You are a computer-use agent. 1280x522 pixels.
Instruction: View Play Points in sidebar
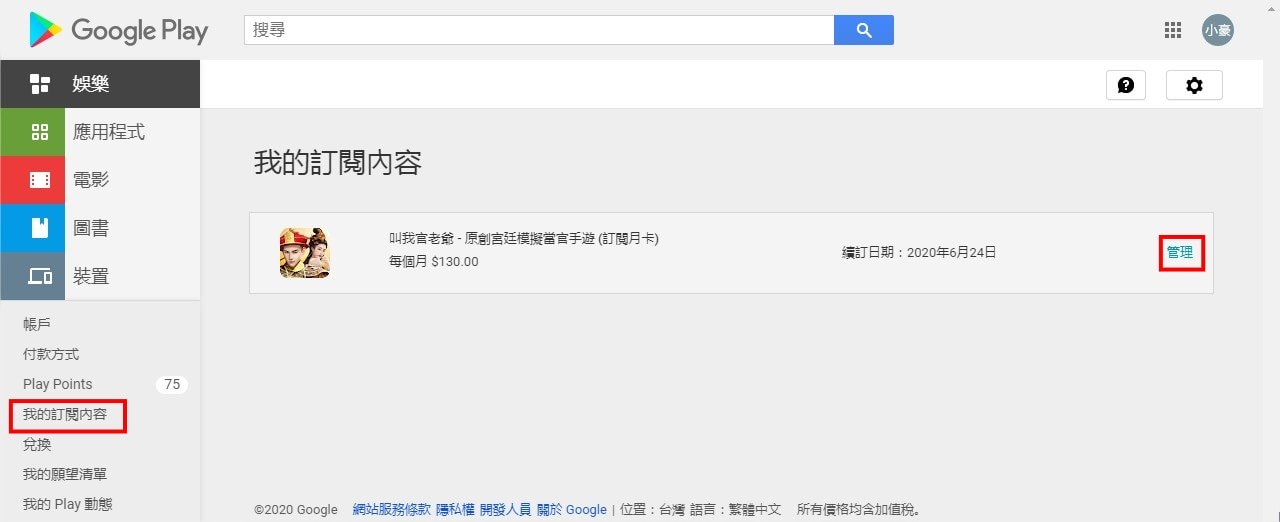click(57, 384)
